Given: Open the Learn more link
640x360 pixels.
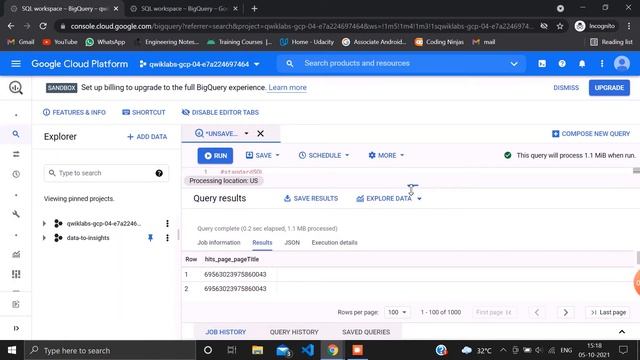Looking at the screenshot, I should click(287, 88).
